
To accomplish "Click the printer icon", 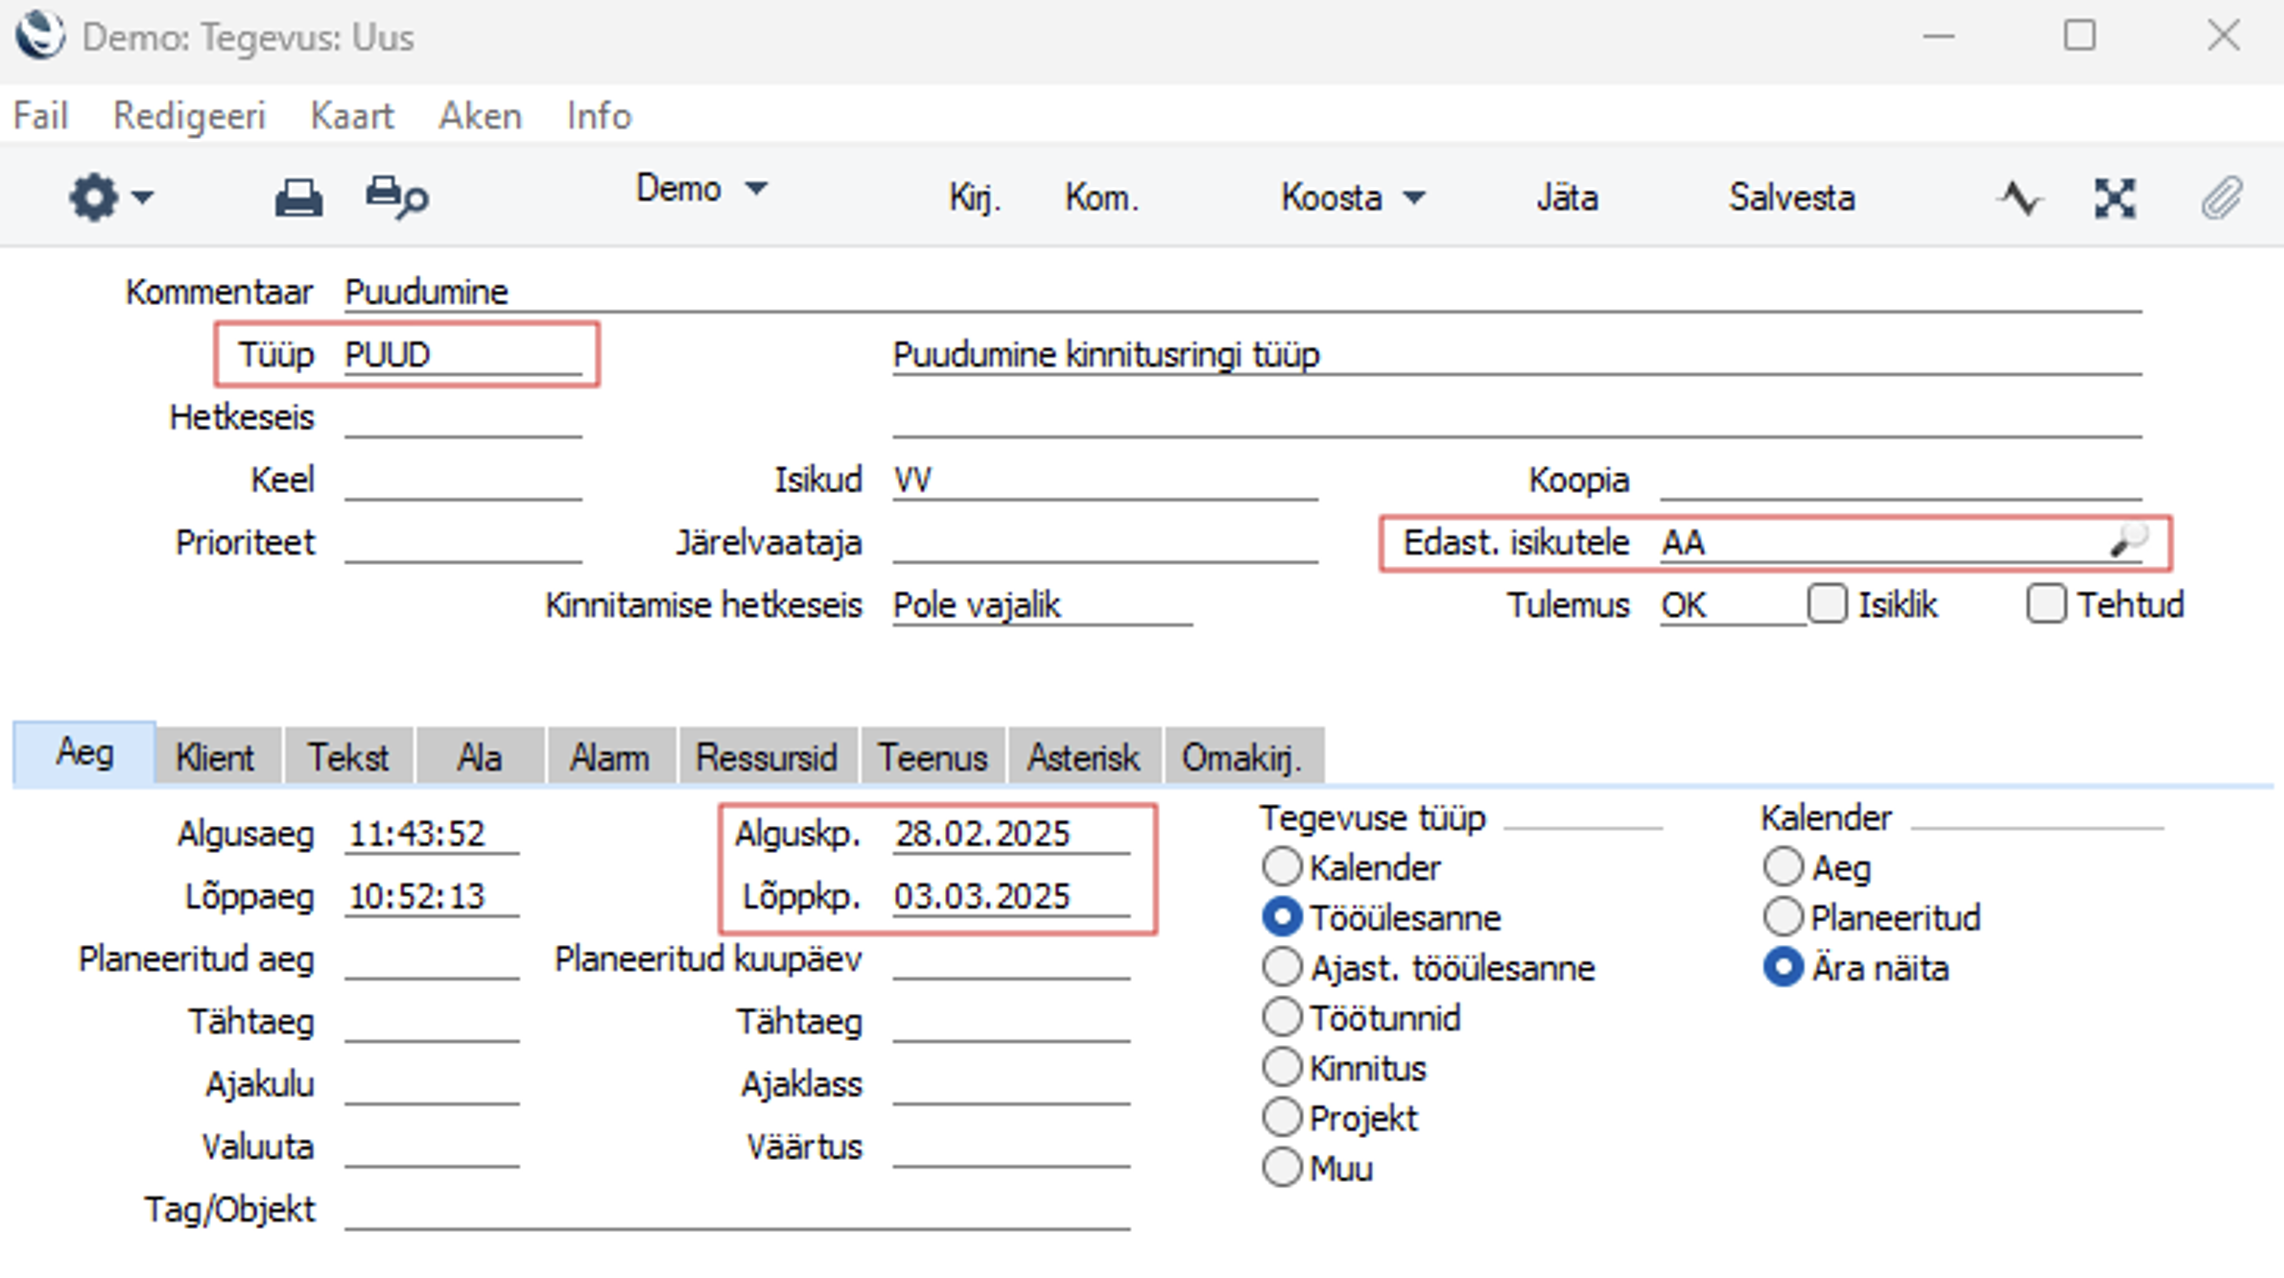I will (x=298, y=198).
